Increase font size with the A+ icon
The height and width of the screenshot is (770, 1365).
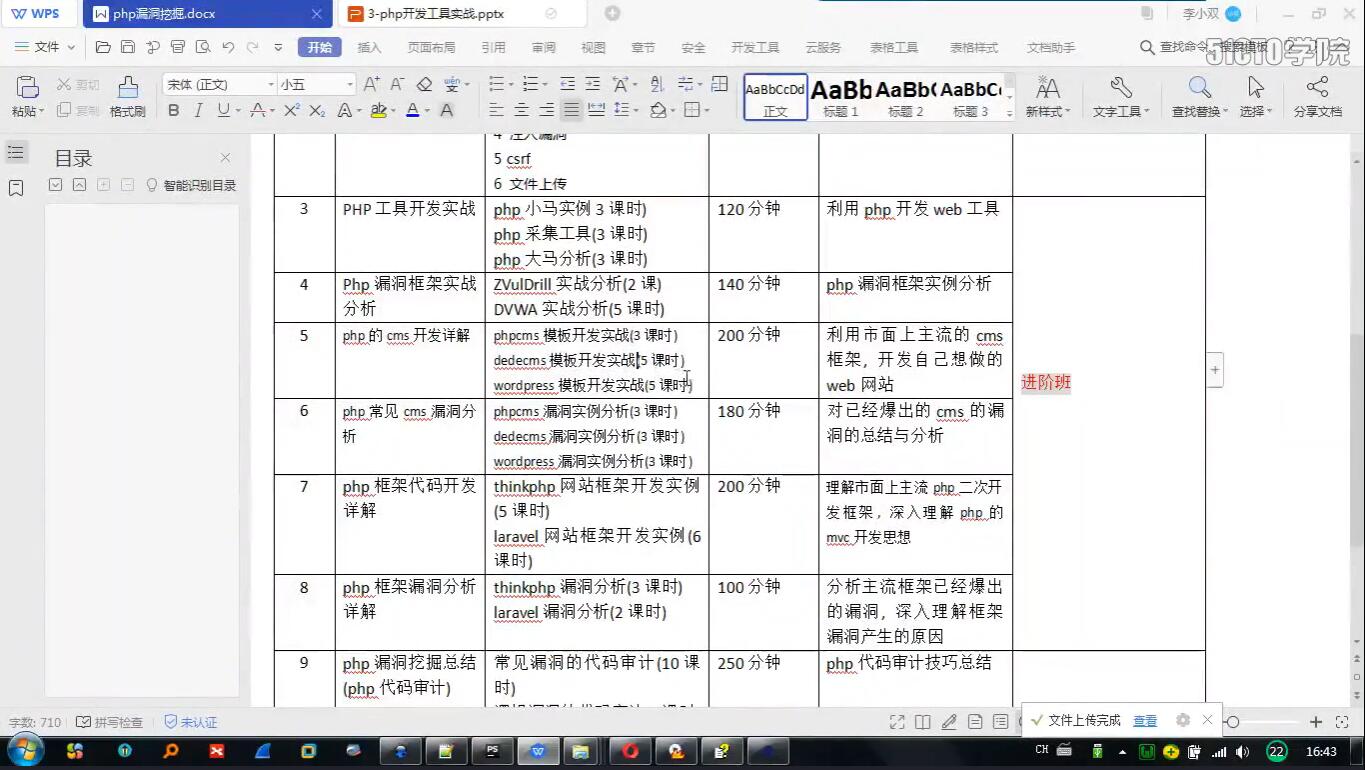371,84
